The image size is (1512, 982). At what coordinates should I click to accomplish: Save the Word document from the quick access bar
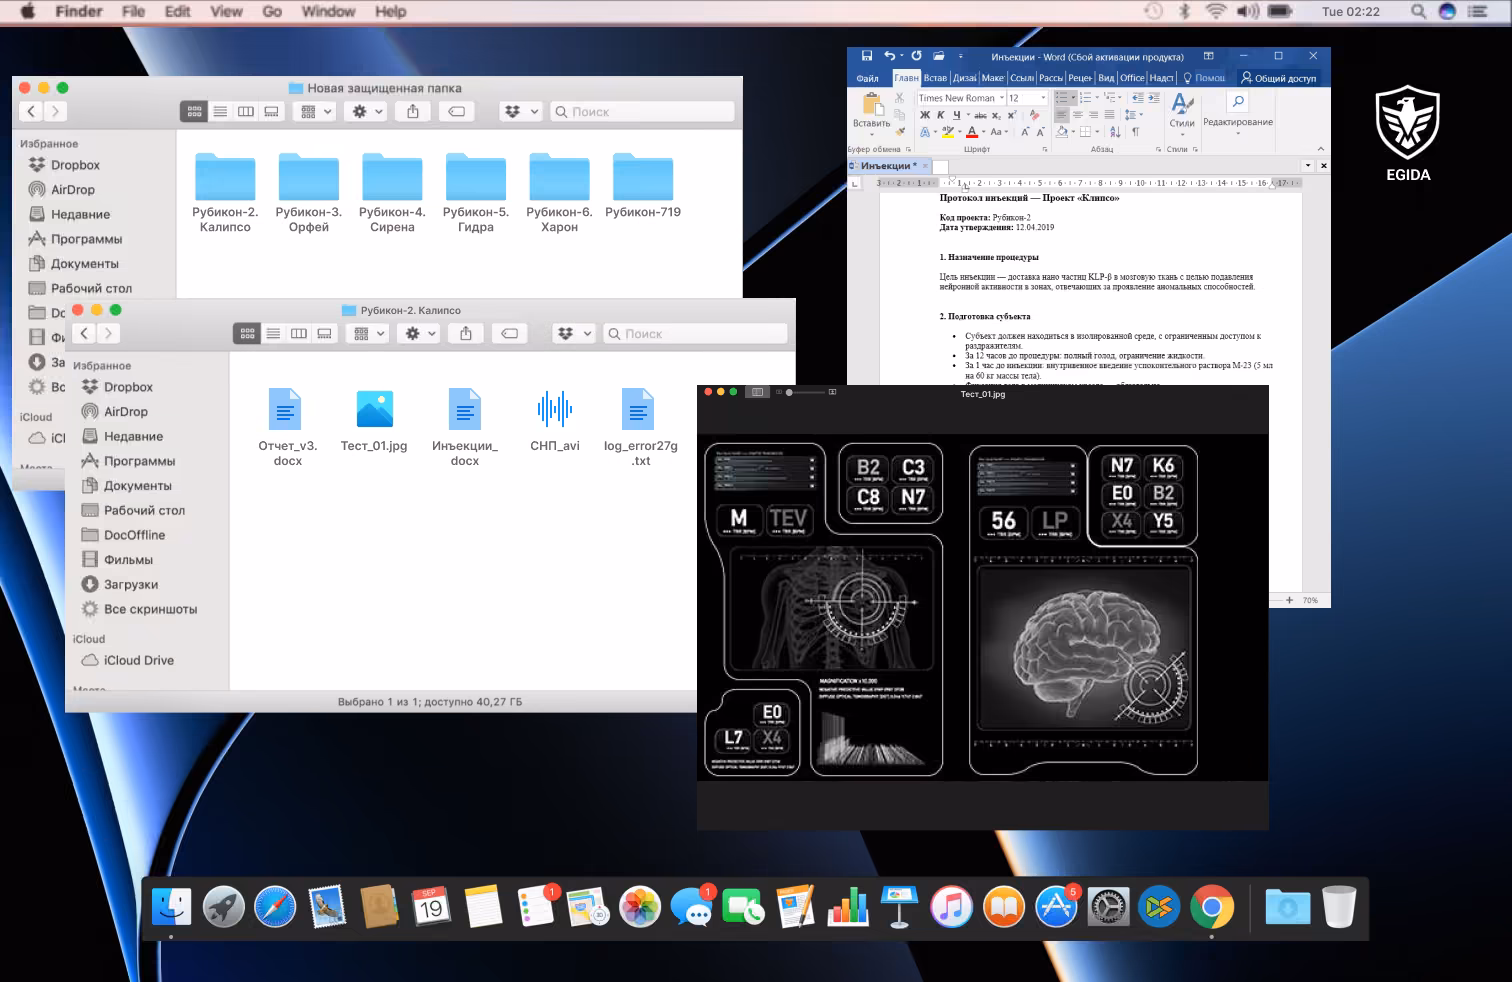(867, 56)
